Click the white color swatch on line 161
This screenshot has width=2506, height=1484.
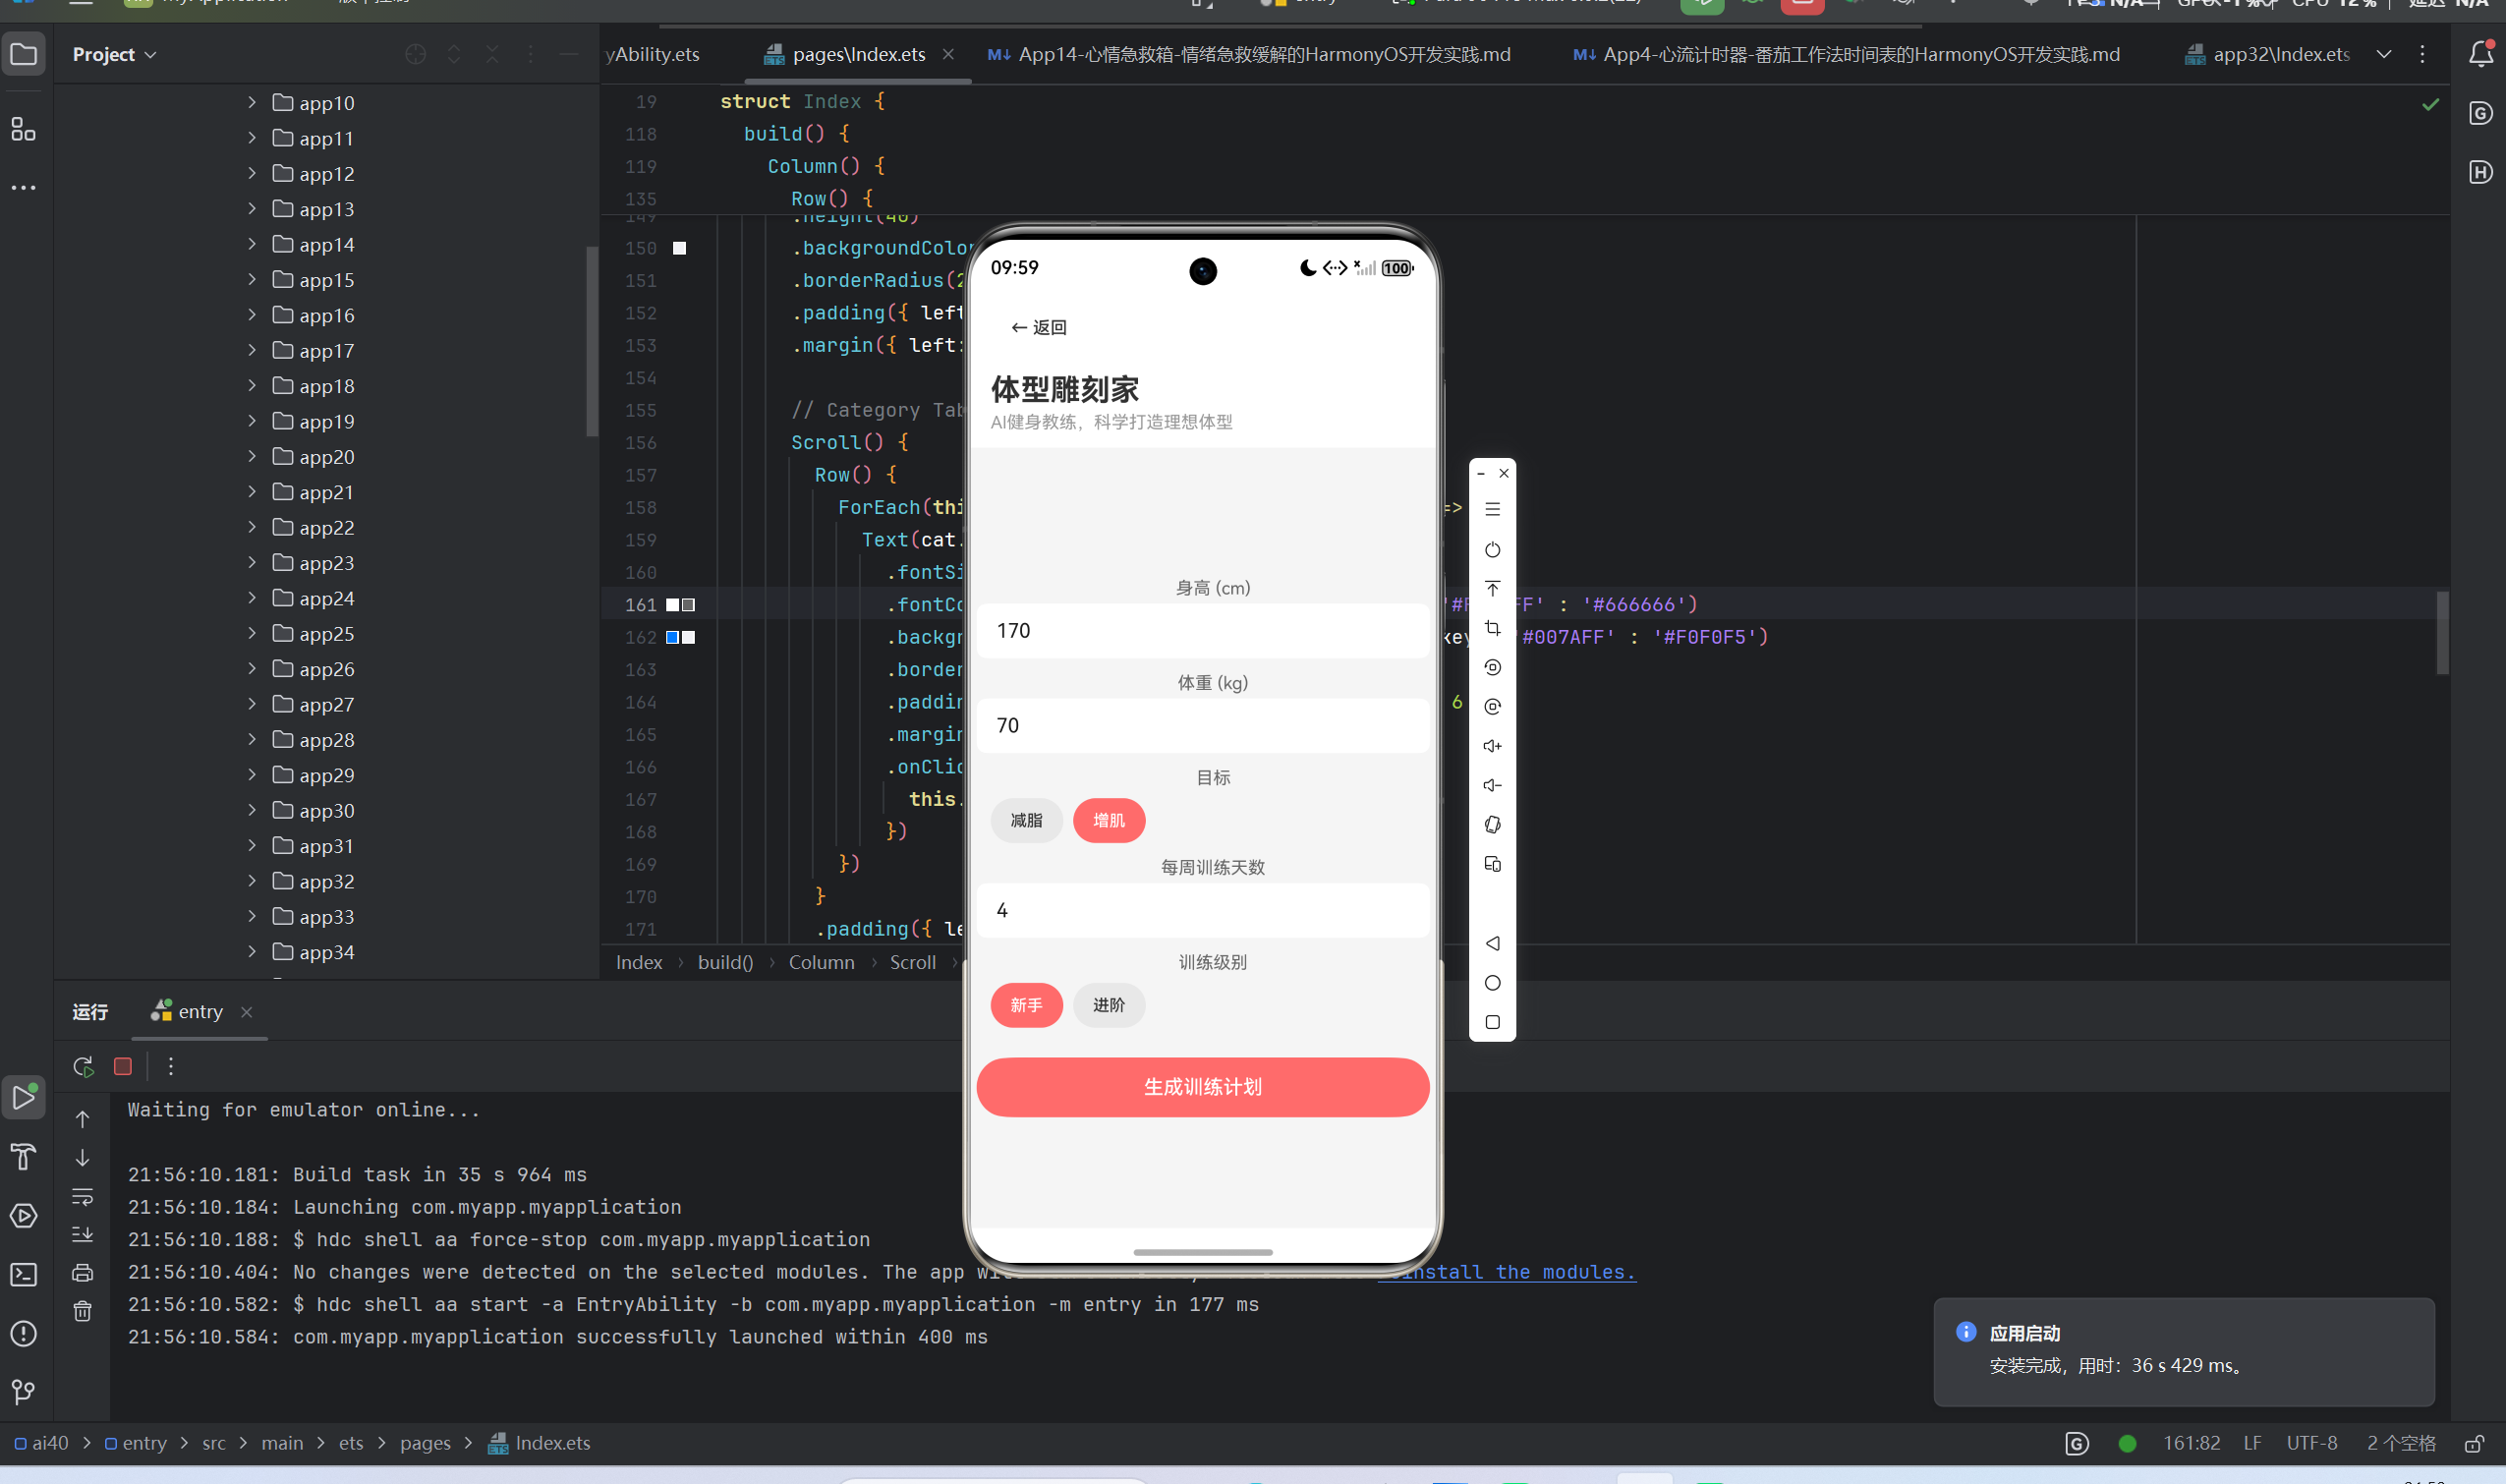coord(672,605)
